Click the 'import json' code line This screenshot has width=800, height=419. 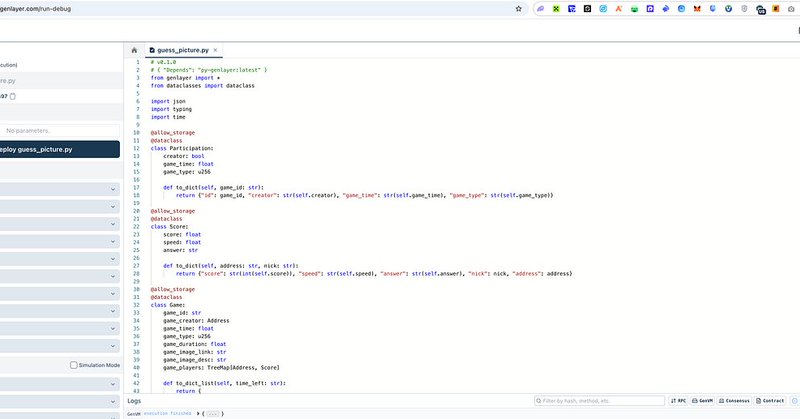click(168, 102)
